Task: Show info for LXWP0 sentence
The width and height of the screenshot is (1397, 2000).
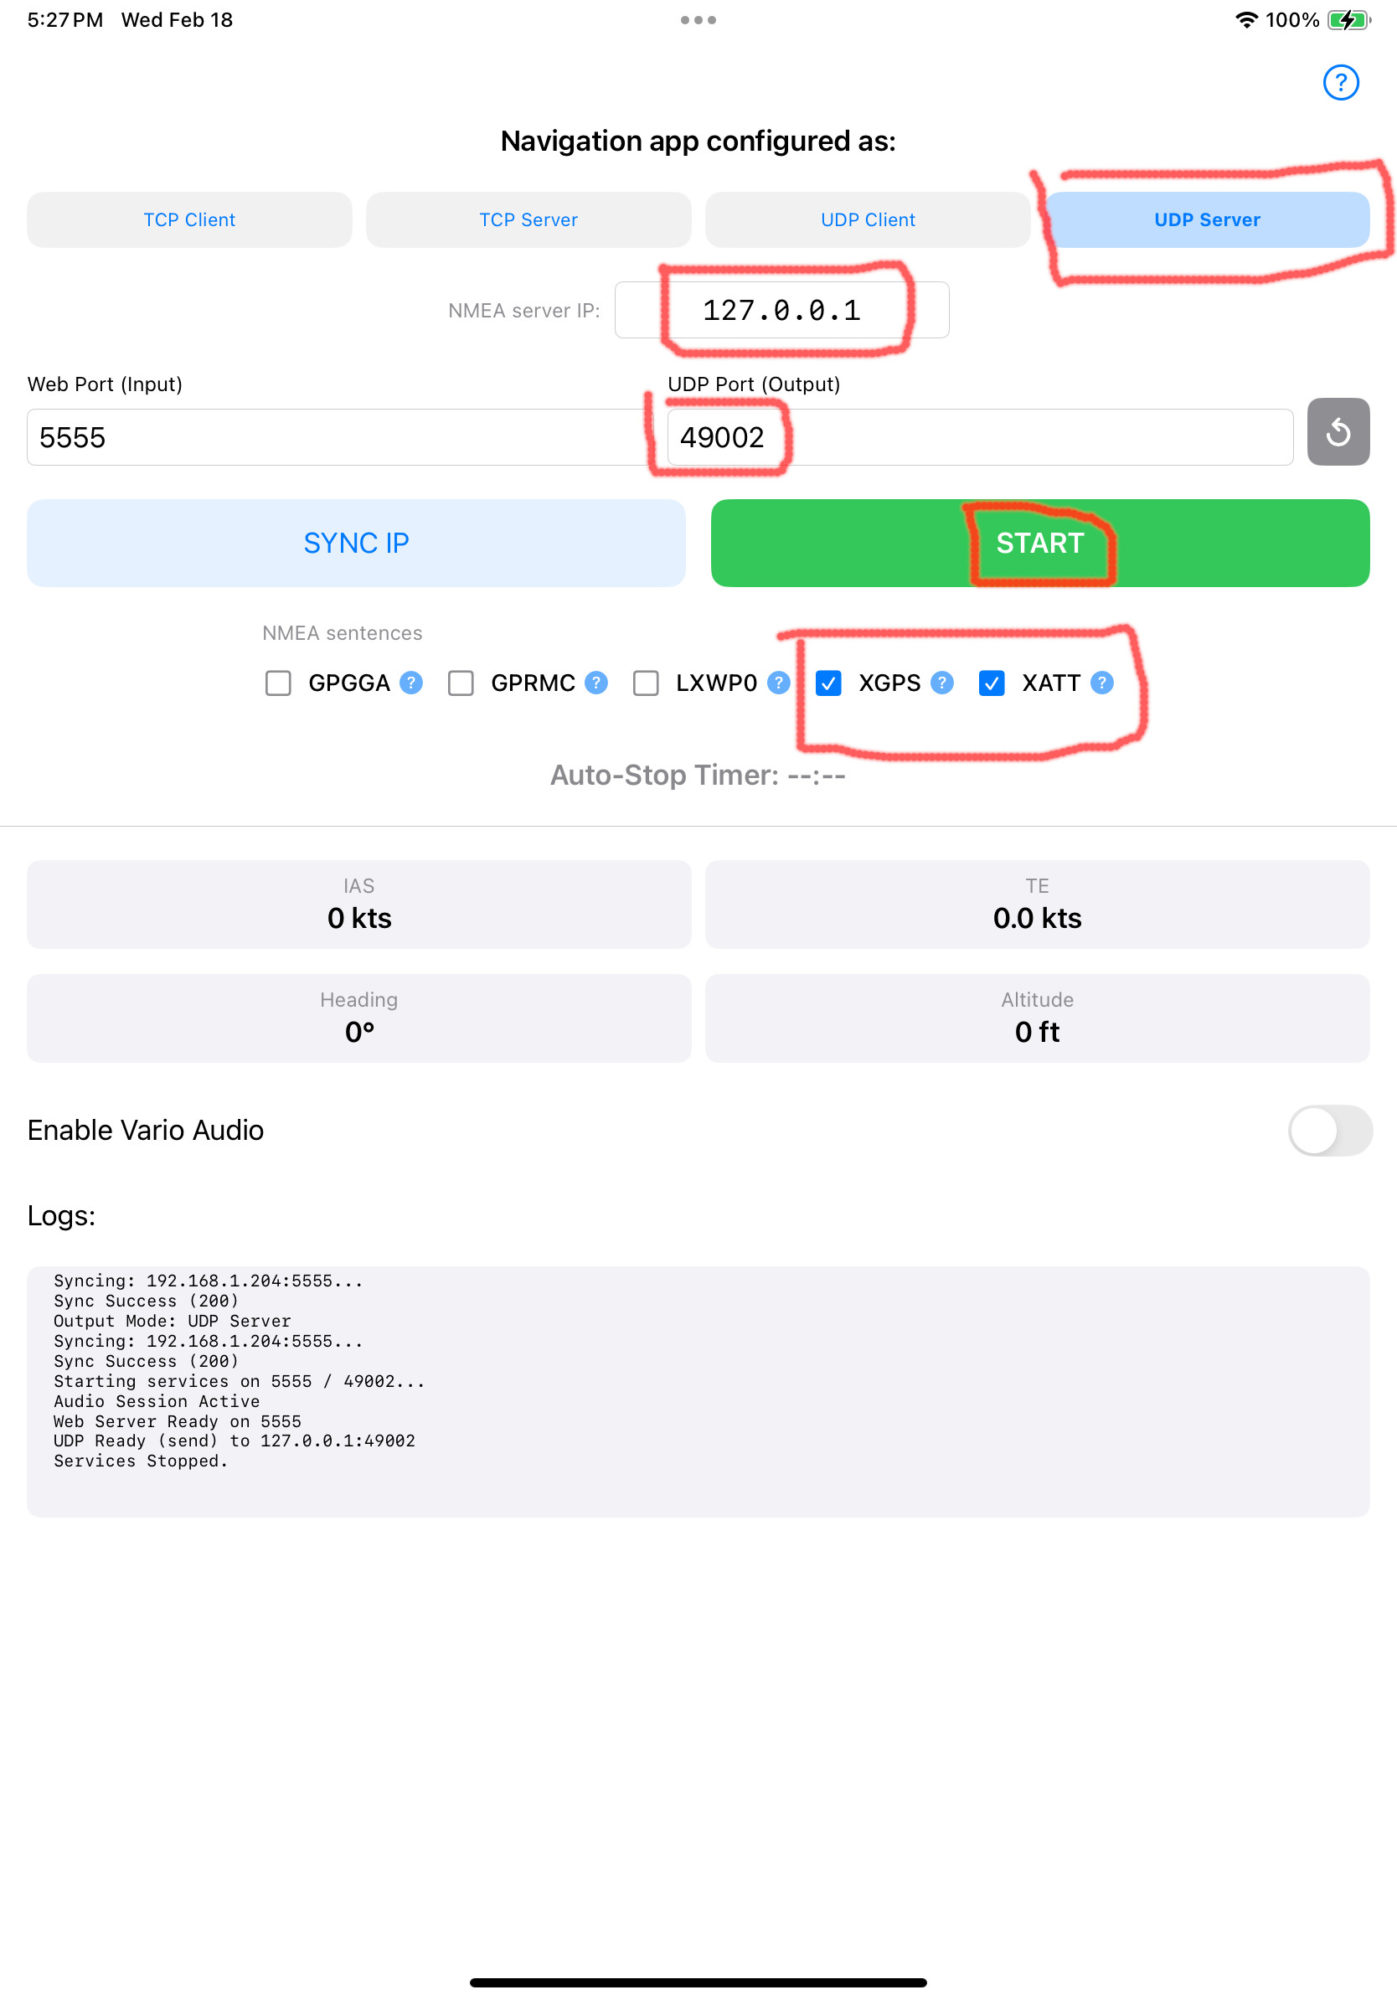Action: (778, 683)
